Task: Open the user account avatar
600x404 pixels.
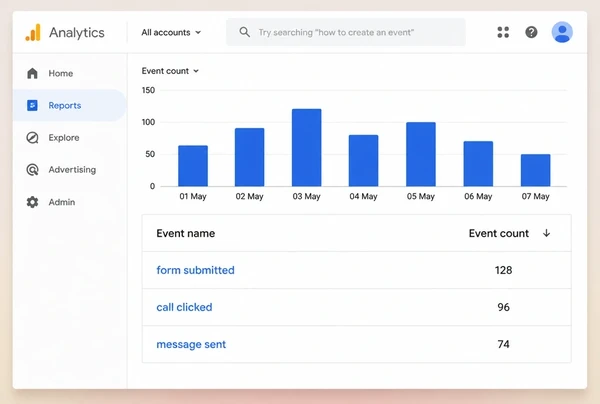Action: coord(562,32)
